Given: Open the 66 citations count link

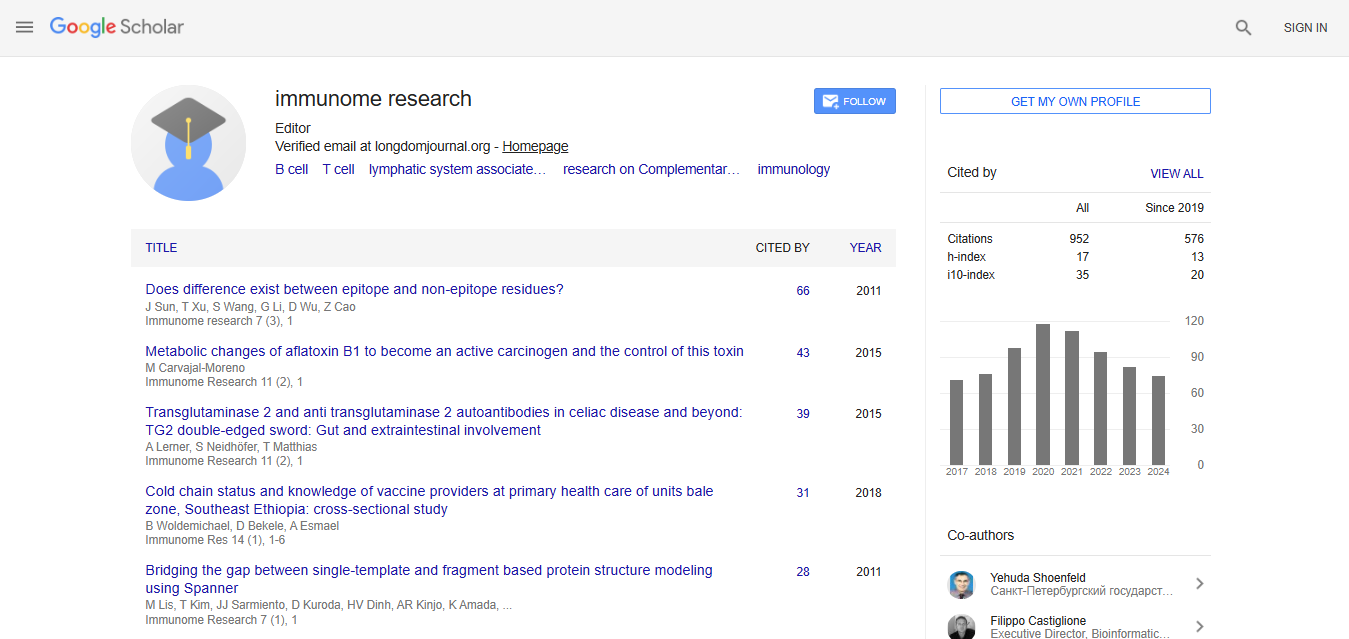Looking at the screenshot, I should click(x=803, y=291).
